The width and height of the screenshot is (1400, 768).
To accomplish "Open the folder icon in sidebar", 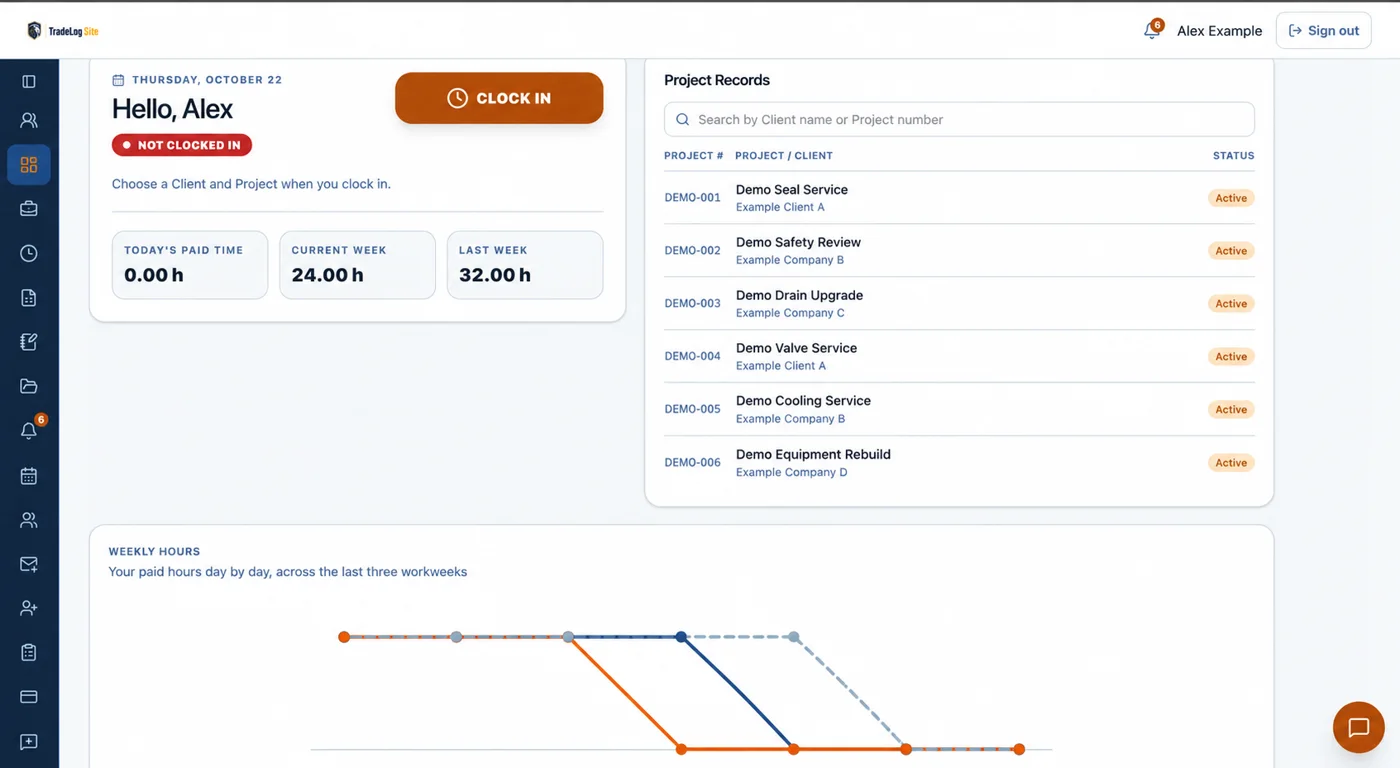I will (x=29, y=386).
